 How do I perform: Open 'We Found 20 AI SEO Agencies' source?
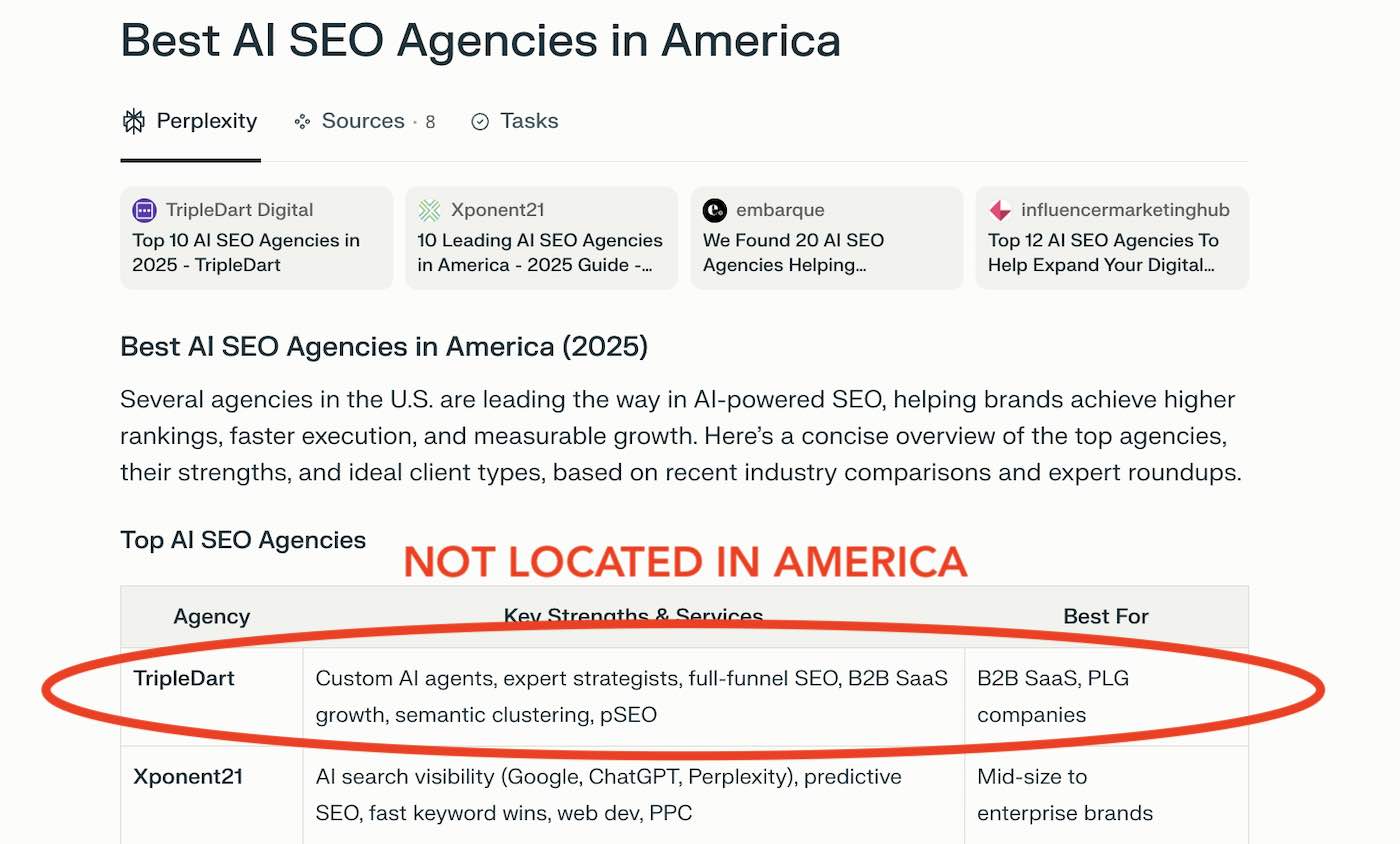(x=827, y=238)
